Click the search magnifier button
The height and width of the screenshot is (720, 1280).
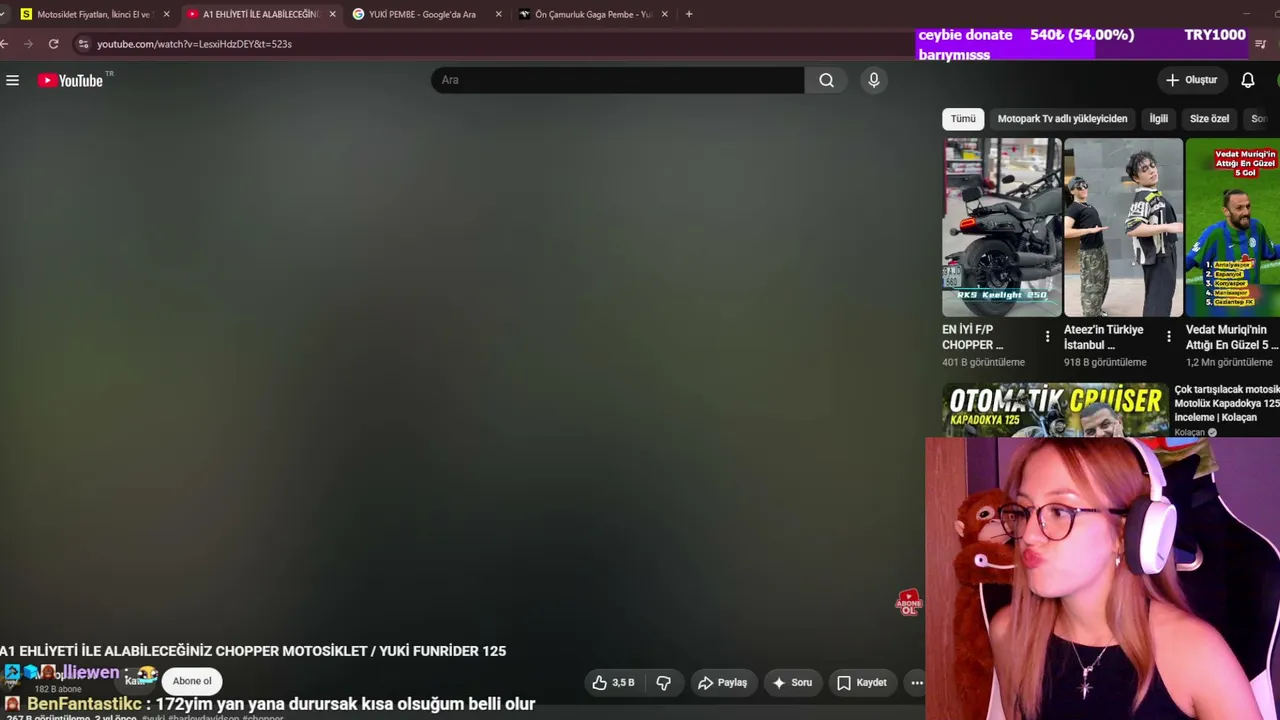[826, 80]
